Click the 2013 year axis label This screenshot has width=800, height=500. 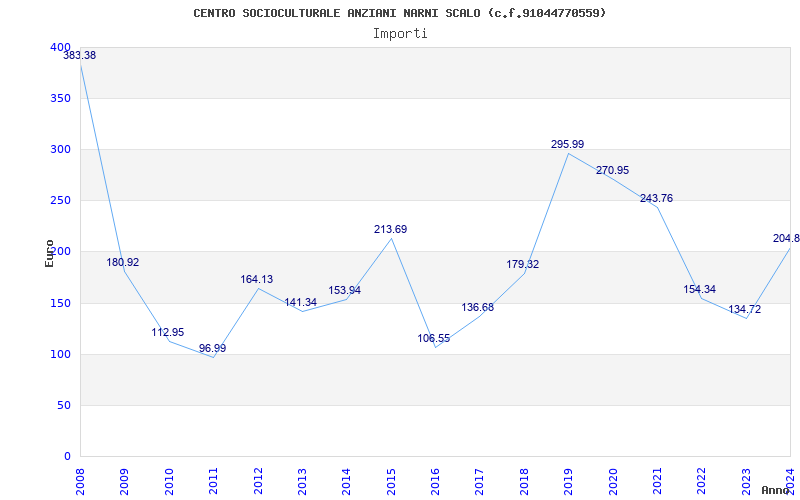(303, 481)
